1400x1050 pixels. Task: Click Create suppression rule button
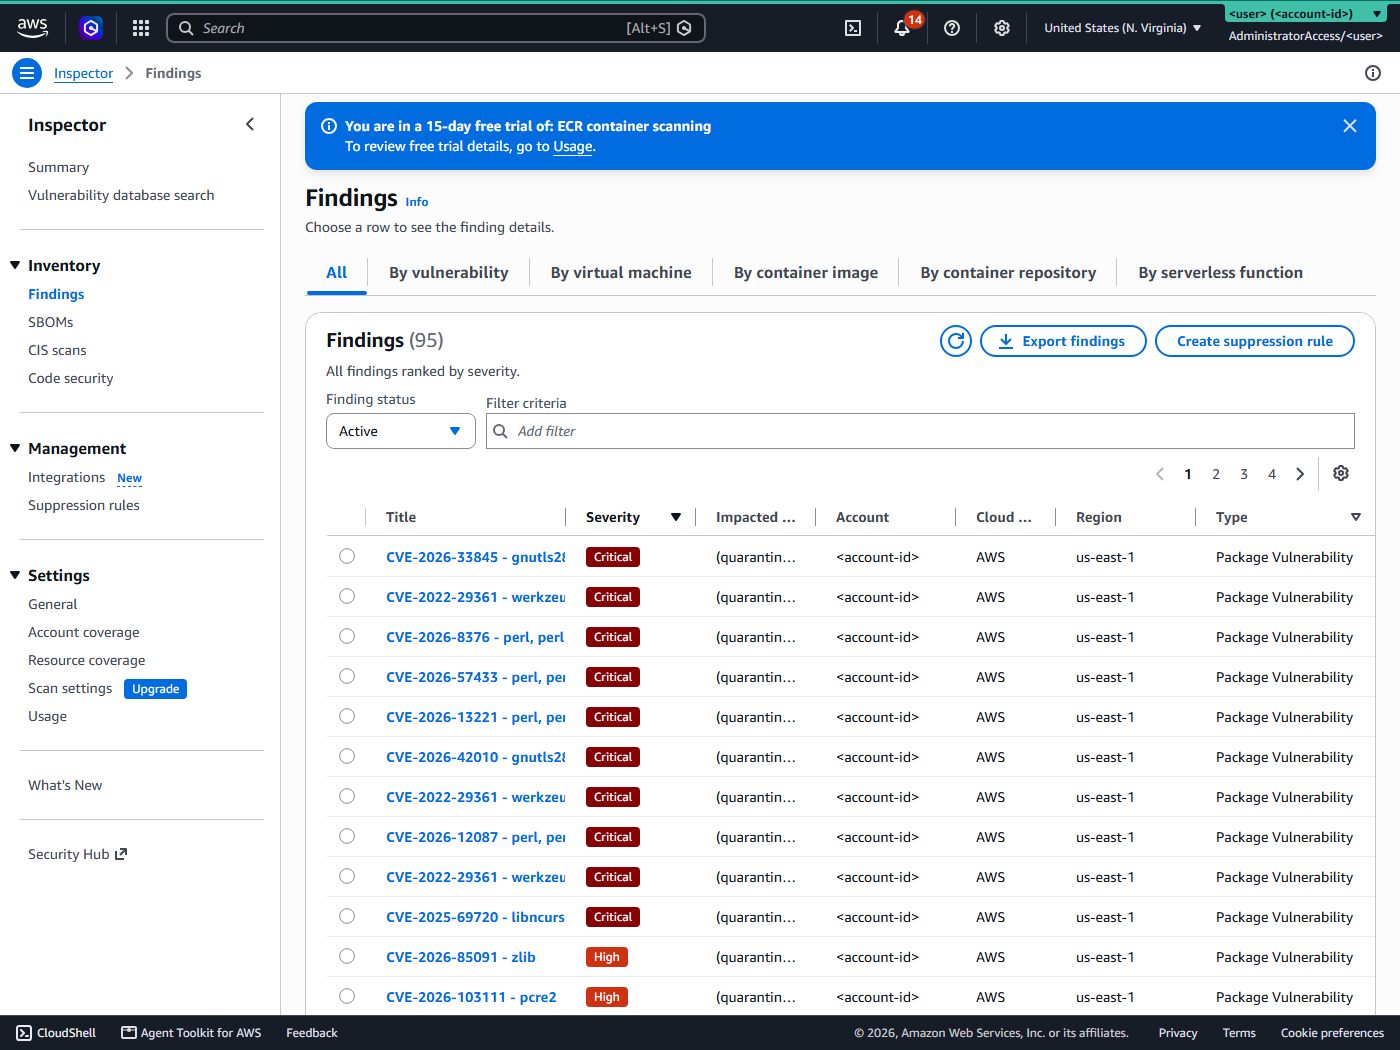click(x=1255, y=341)
